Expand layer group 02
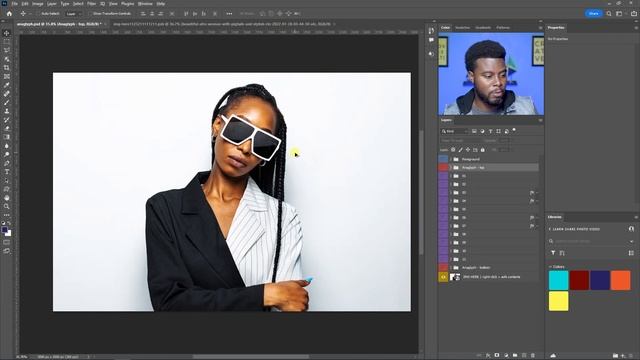 [451, 184]
